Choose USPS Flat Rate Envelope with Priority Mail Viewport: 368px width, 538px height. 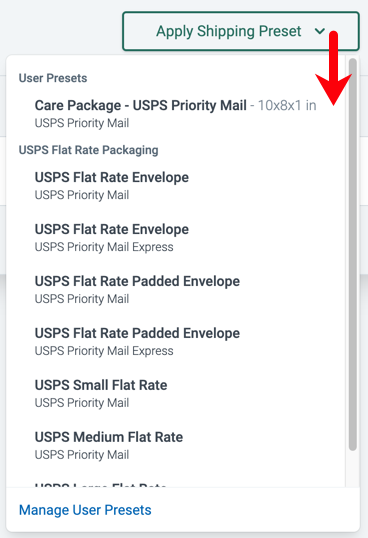click(x=176, y=186)
